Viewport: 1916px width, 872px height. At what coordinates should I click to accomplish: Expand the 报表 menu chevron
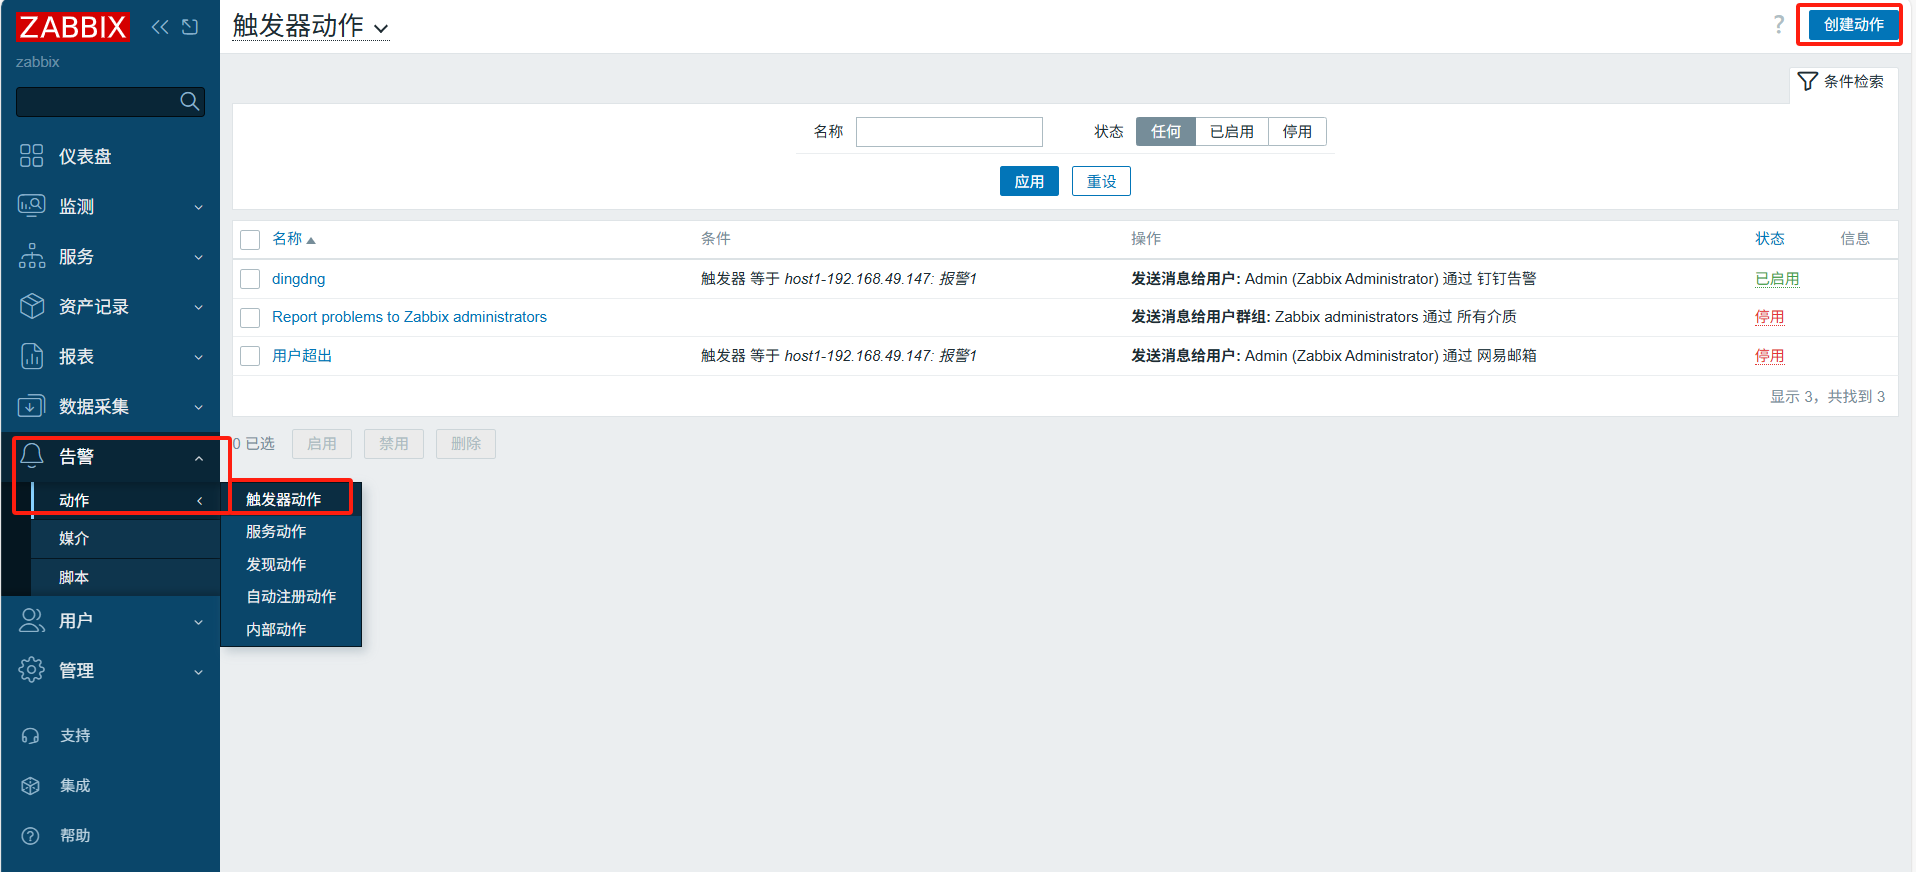pos(198,357)
